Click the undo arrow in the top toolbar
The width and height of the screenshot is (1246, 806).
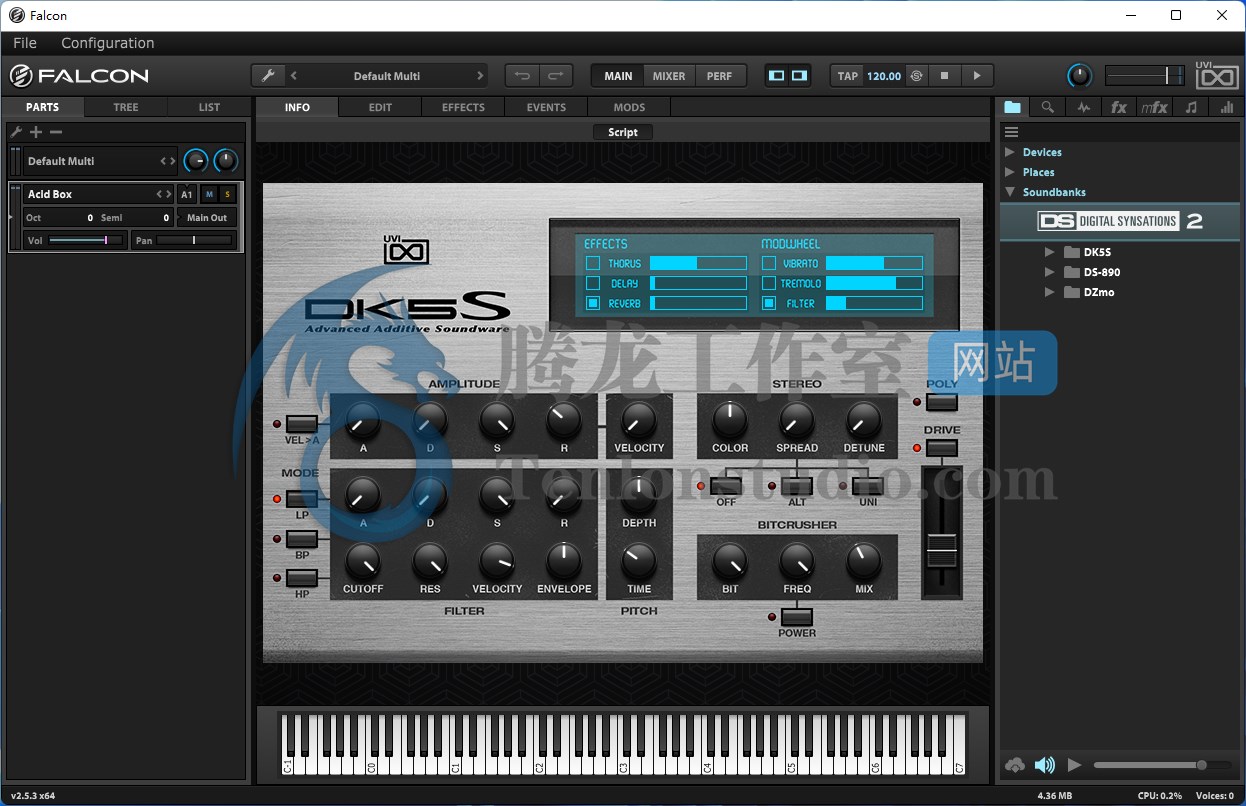523,76
